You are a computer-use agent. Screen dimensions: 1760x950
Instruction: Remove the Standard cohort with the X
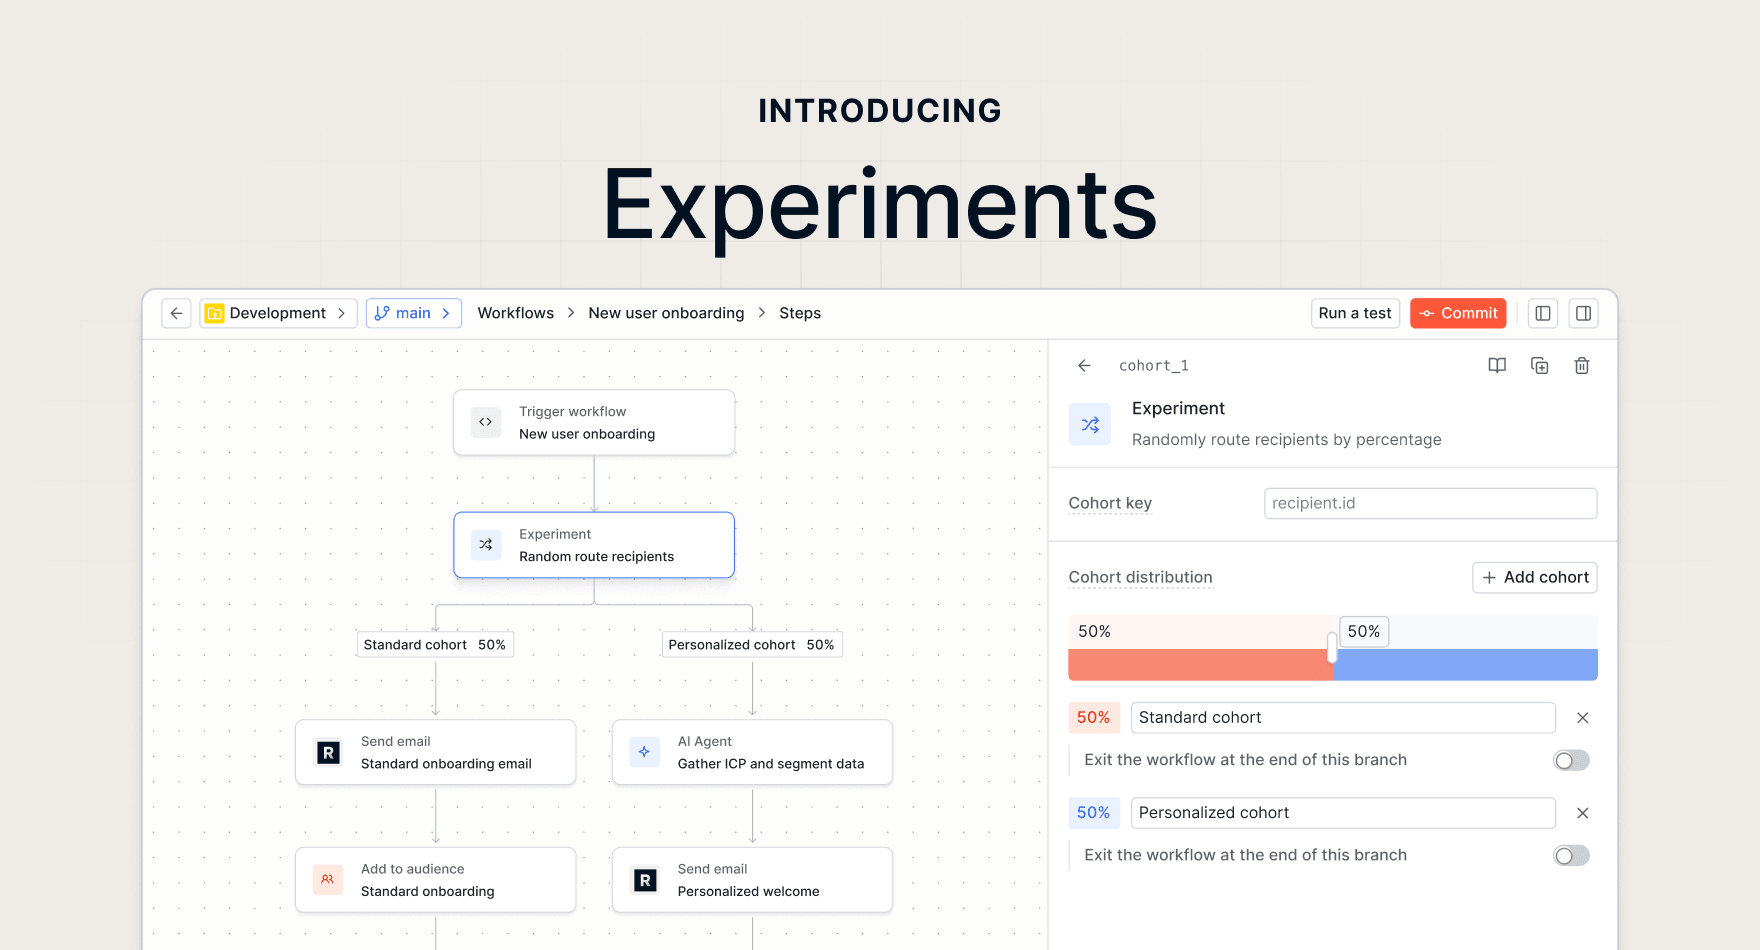click(1583, 718)
